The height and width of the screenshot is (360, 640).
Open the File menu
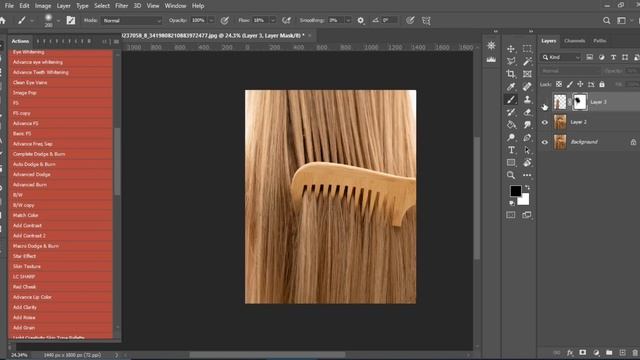coord(9,6)
